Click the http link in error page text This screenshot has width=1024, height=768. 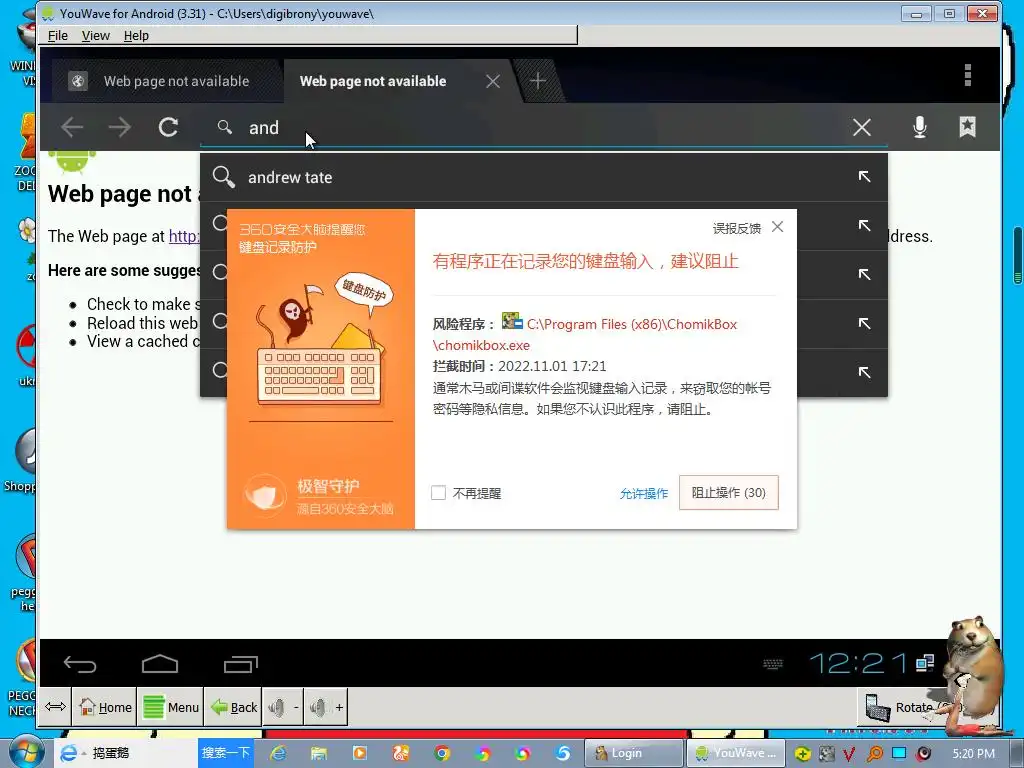[184, 236]
